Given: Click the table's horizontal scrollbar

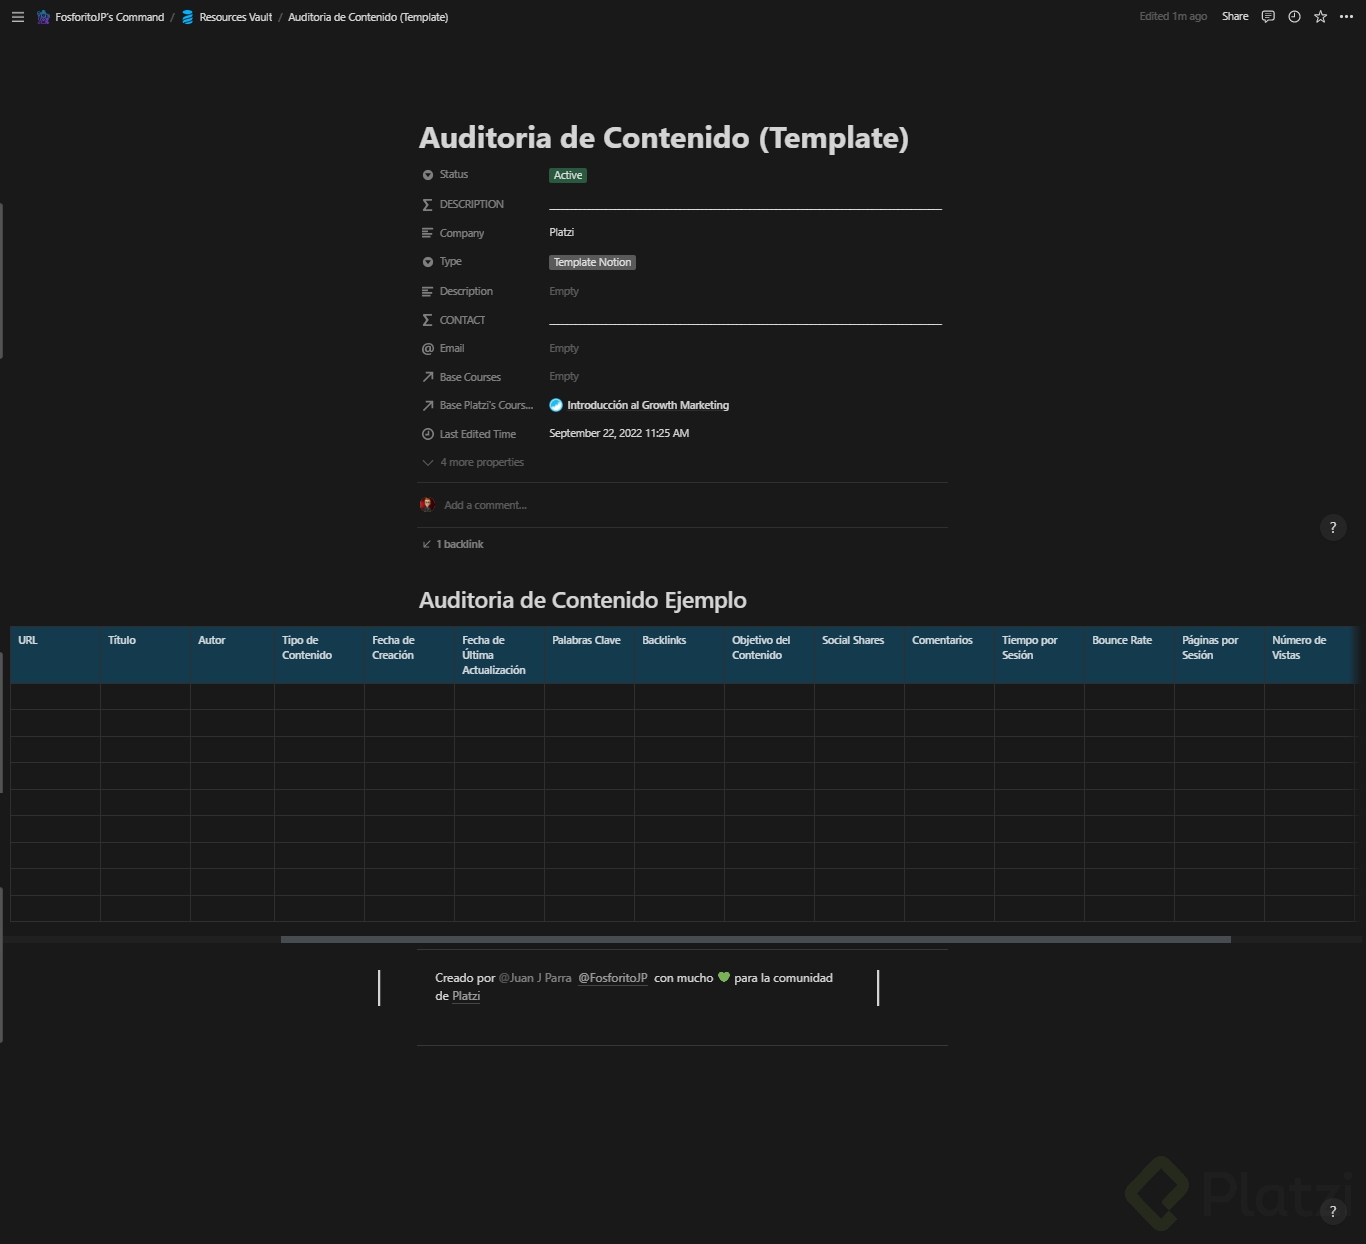Looking at the screenshot, I should pos(755,940).
